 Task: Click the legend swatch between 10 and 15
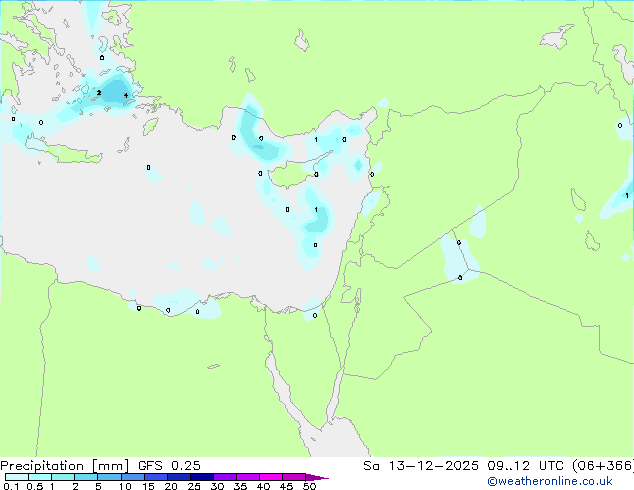[132, 477]
